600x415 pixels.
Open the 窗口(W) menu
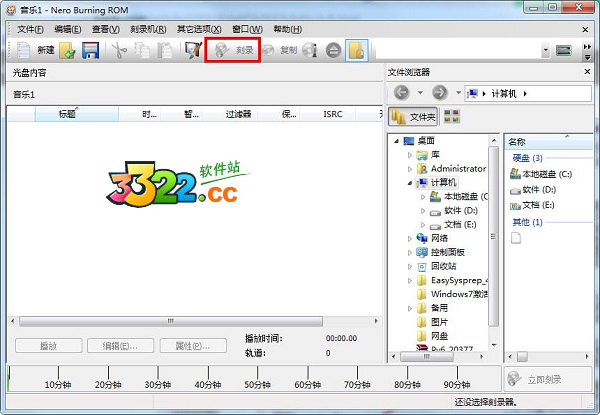tap(247, 29)
